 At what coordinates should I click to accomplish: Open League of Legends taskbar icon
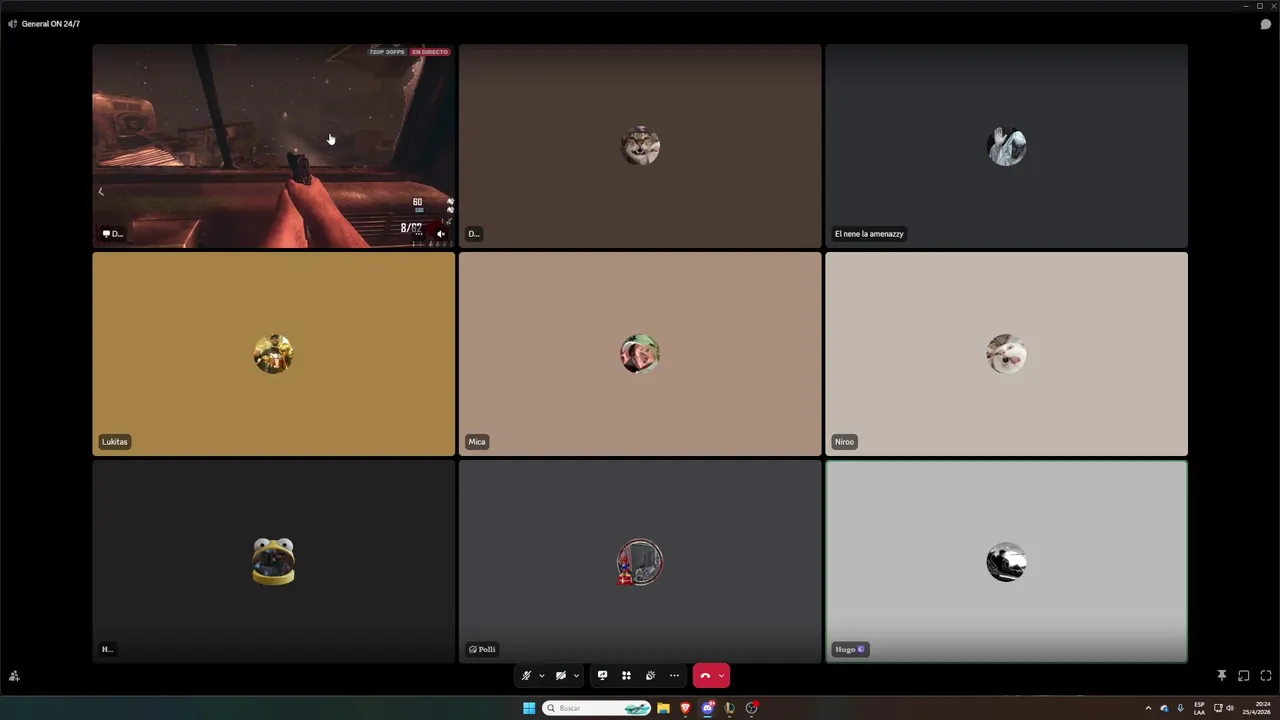(x=729, y=708)
